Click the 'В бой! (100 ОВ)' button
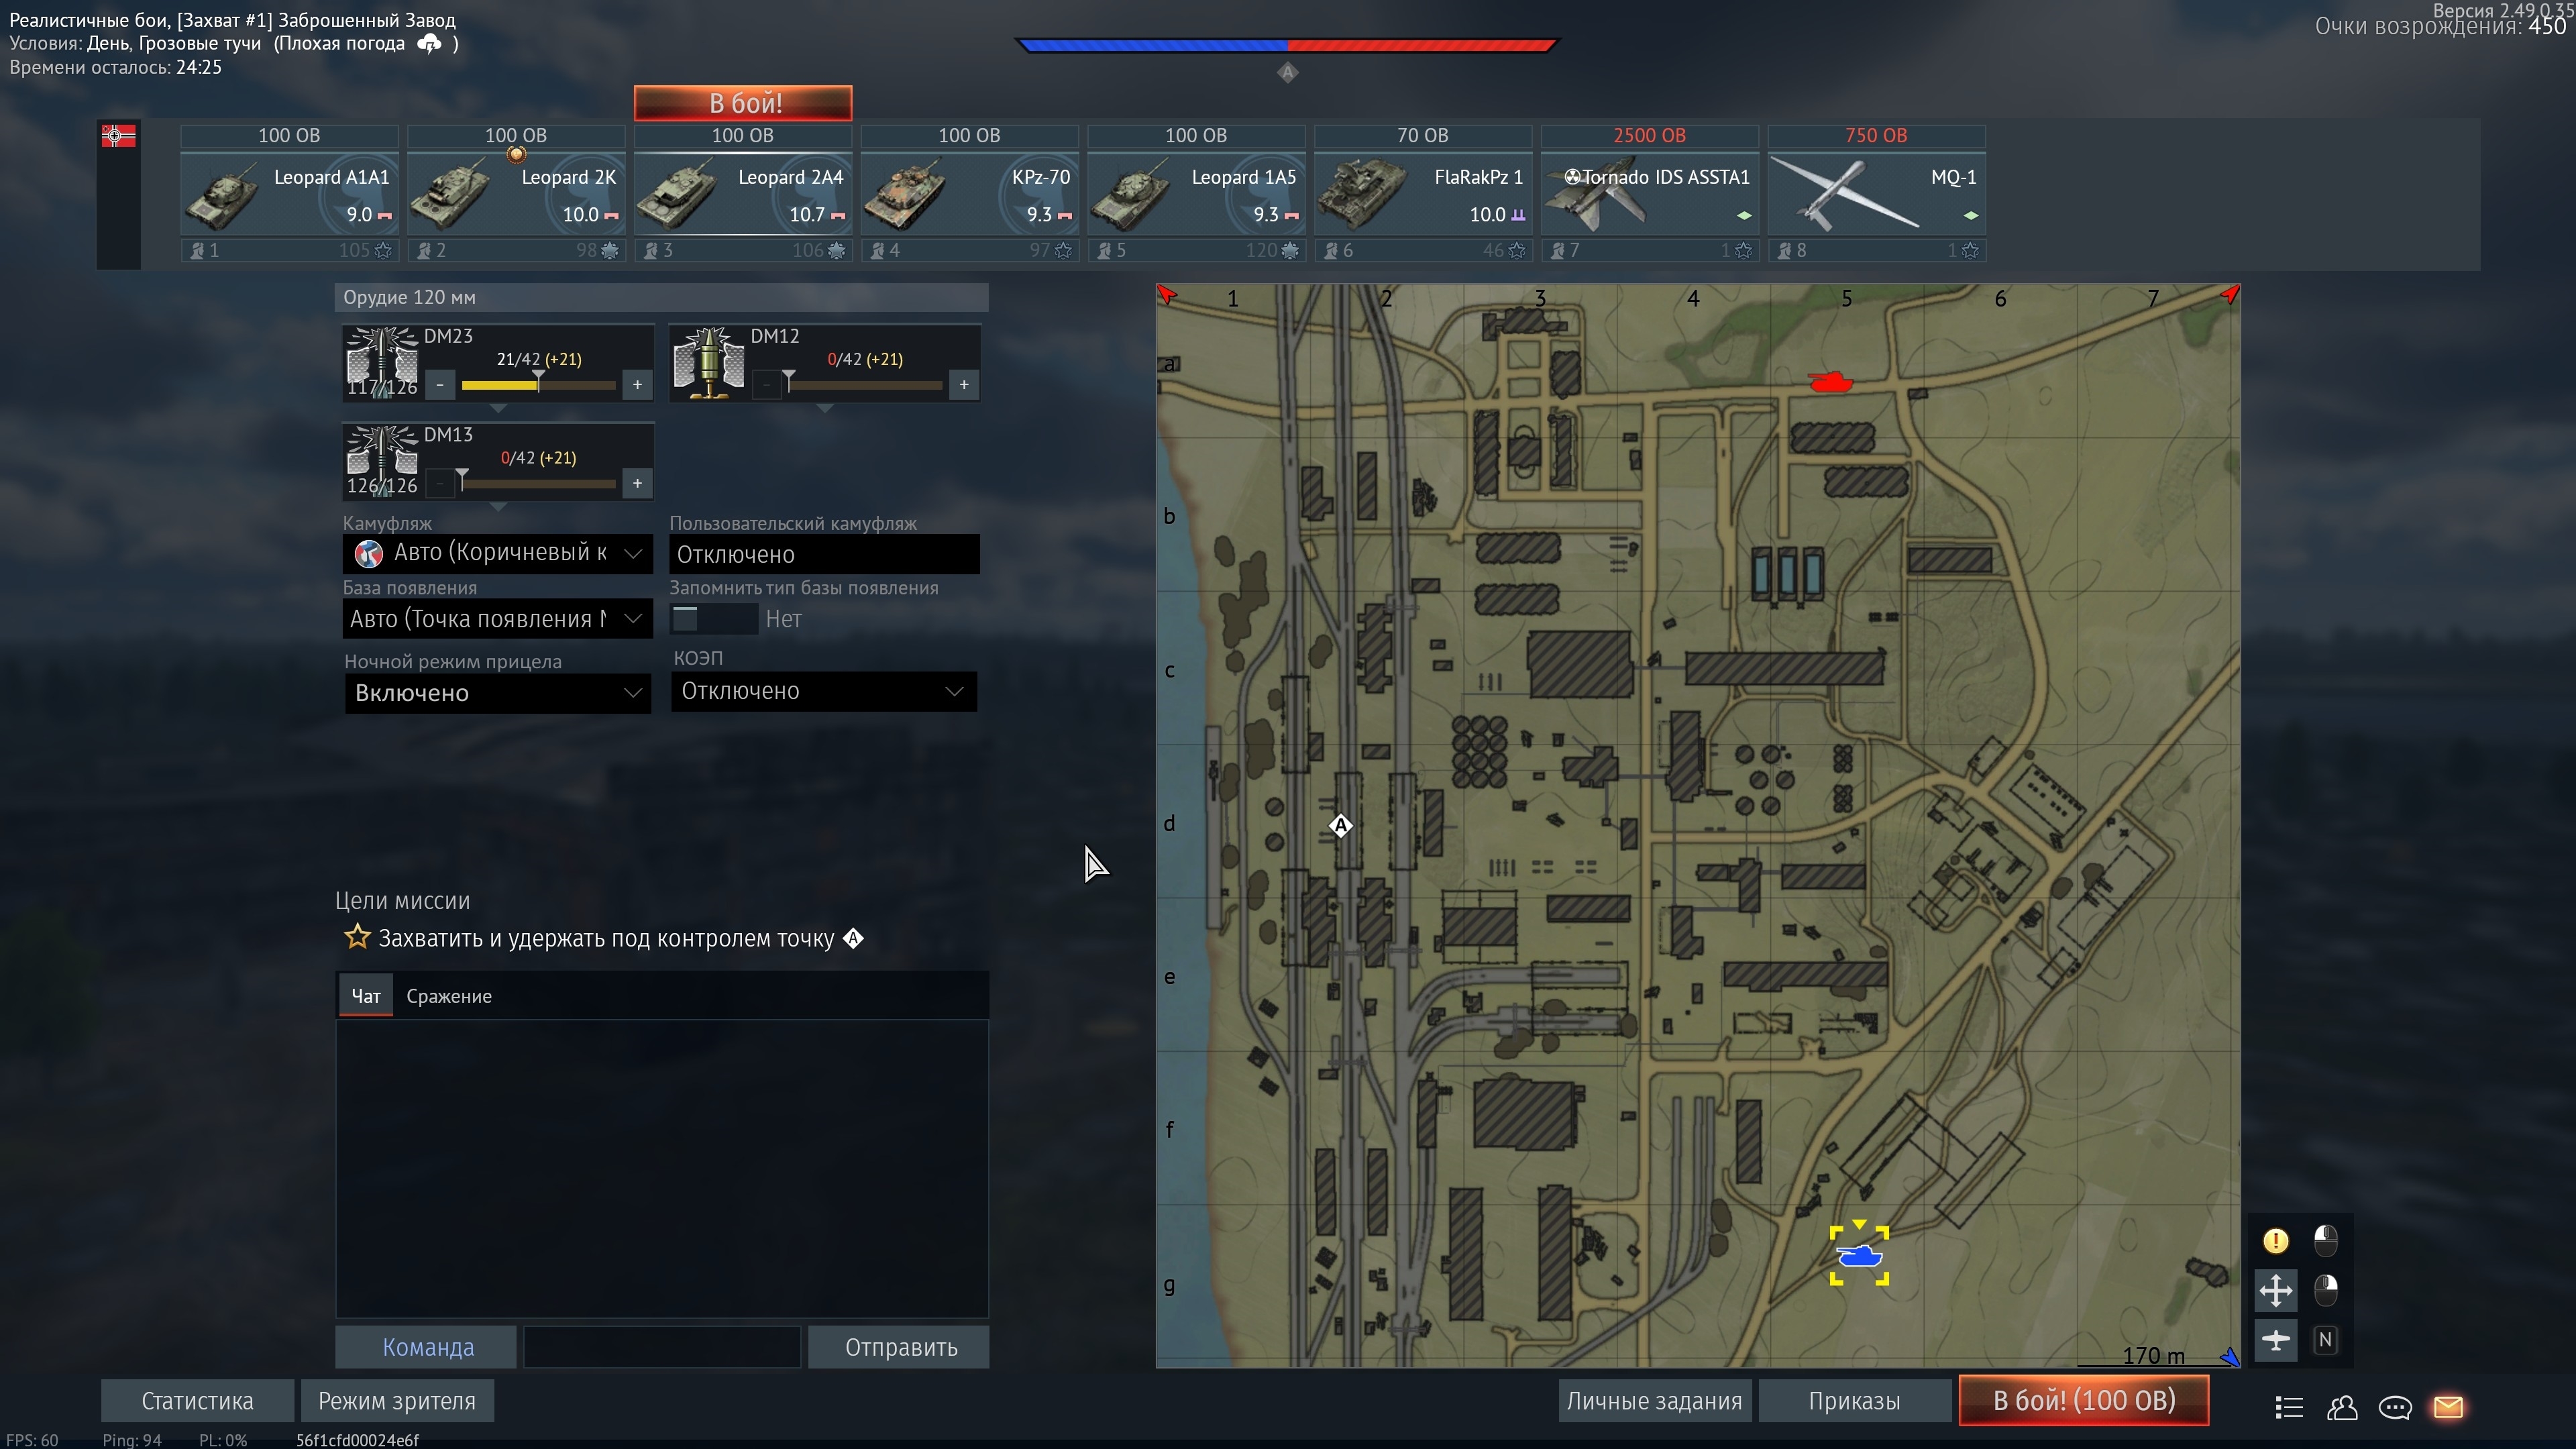This screenshot has height=1449, width=2576. 2083,1400
